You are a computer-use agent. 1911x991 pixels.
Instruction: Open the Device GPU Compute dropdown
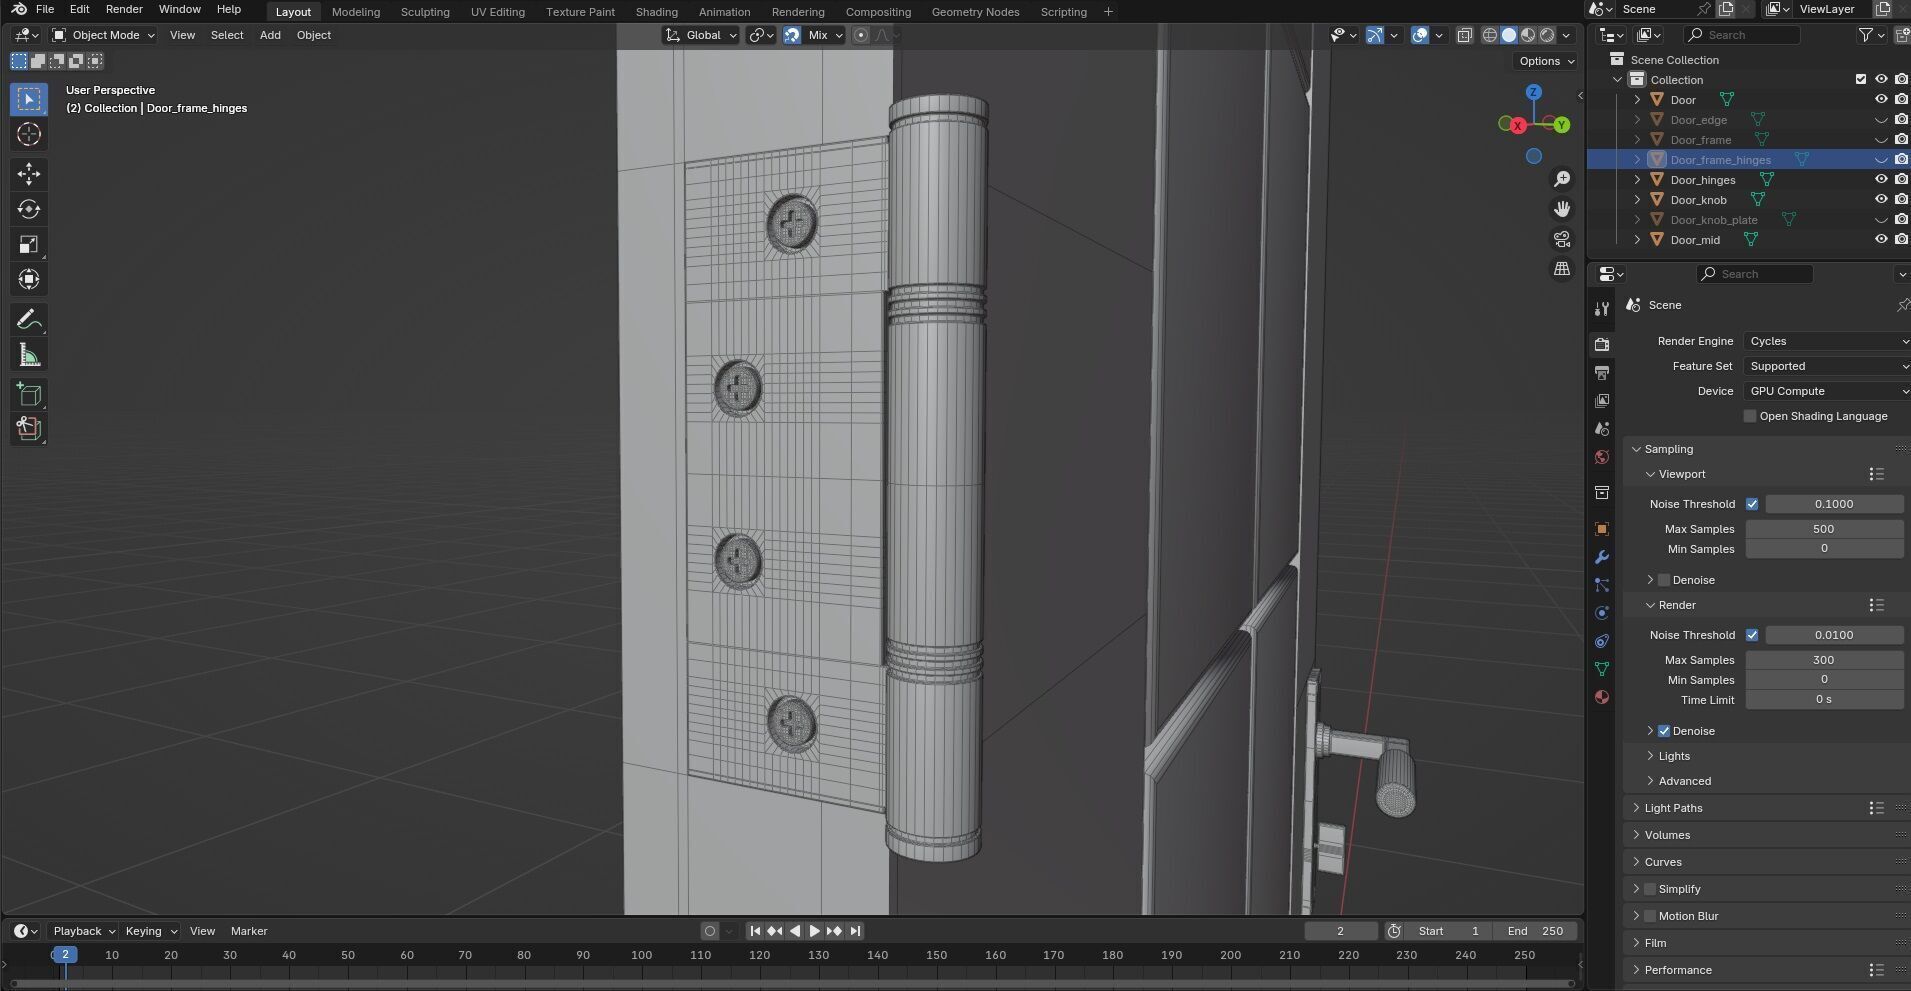click(x=1826, y=391)
